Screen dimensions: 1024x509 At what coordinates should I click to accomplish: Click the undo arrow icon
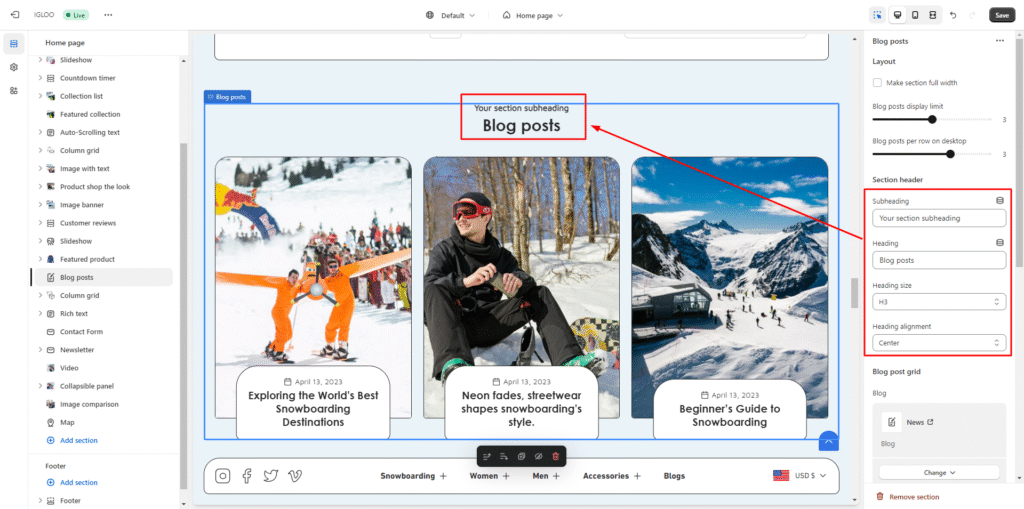[x=953, y=15]
